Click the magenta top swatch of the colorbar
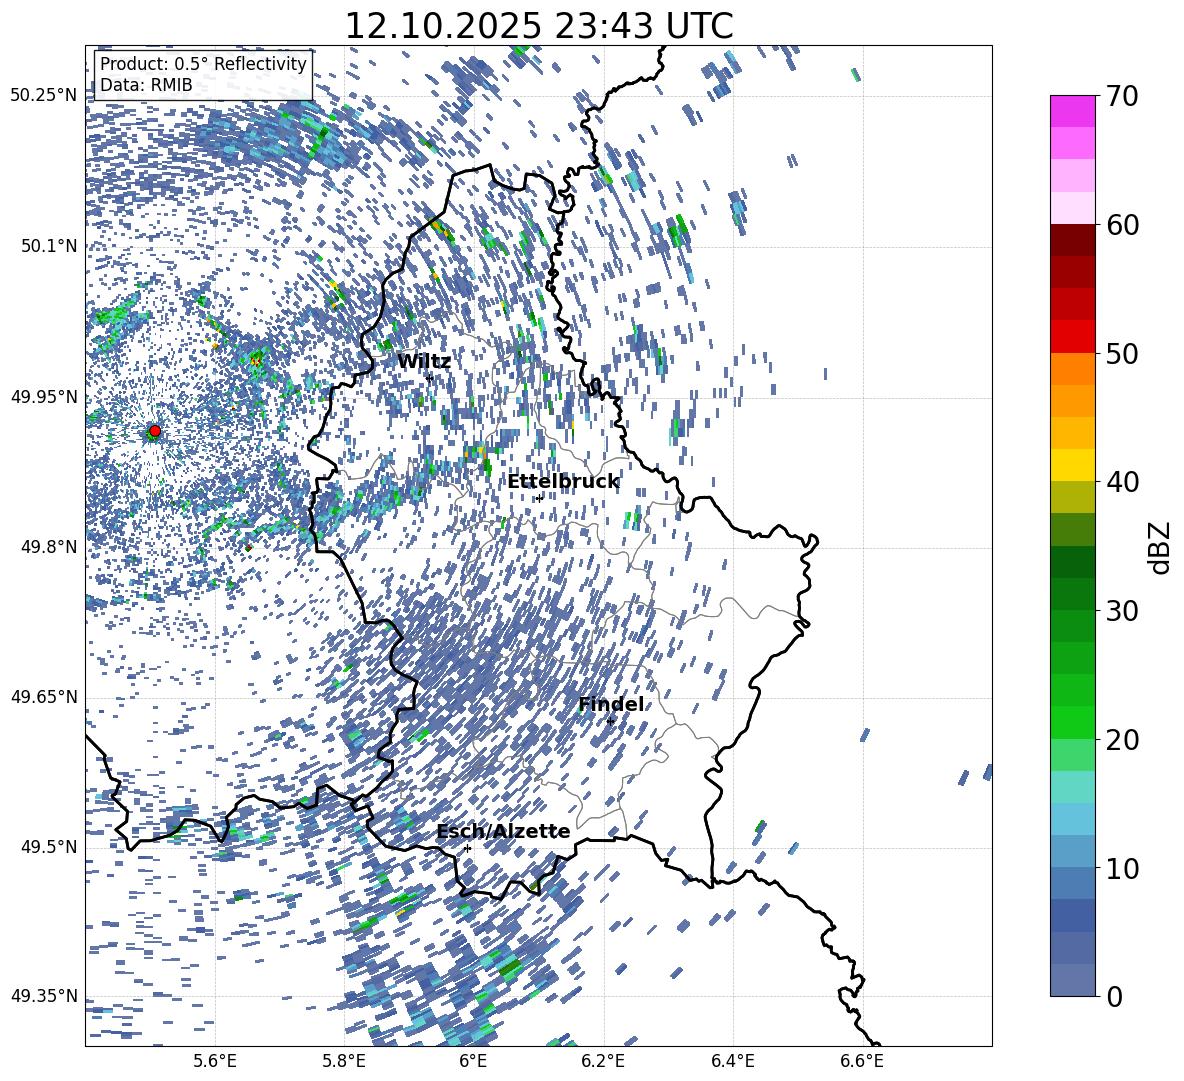The image size is (1184, 1081). [x=1072, y=111]
